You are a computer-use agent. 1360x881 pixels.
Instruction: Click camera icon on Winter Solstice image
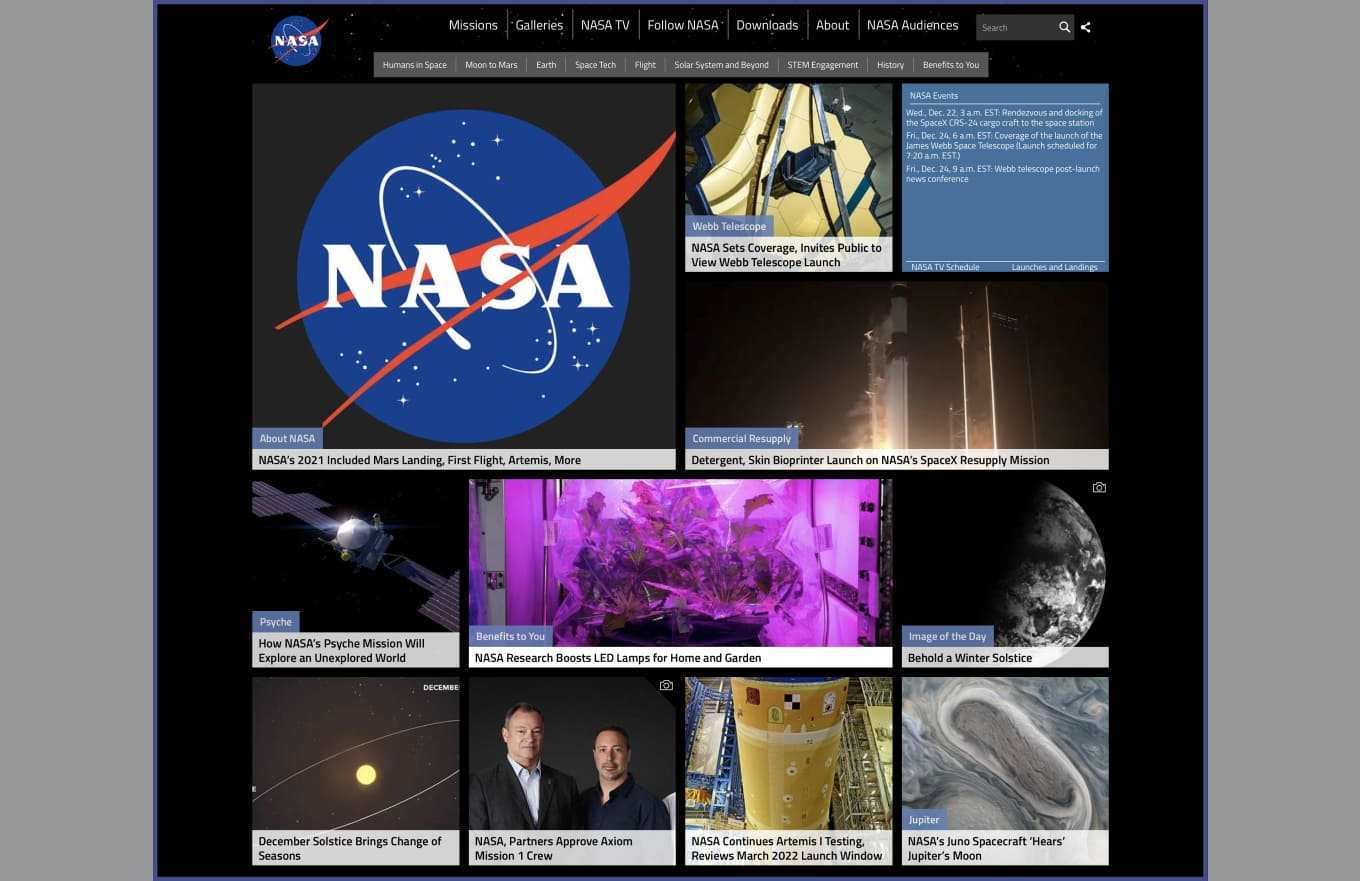pyautogui.click(x=1099, y=488)
